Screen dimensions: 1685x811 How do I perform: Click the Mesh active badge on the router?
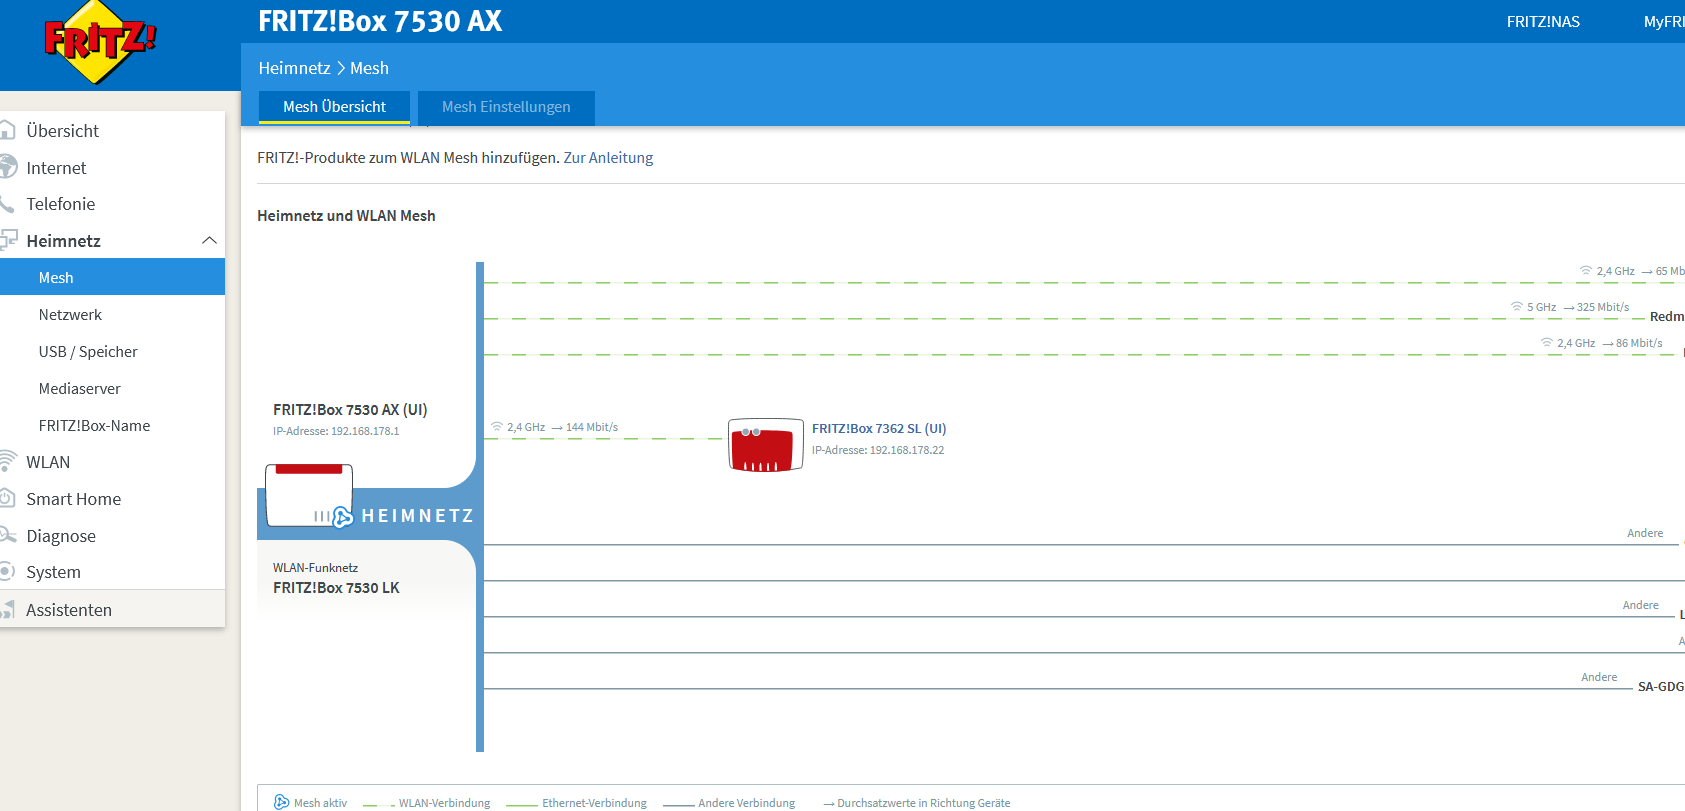click(x=342, y=517)
